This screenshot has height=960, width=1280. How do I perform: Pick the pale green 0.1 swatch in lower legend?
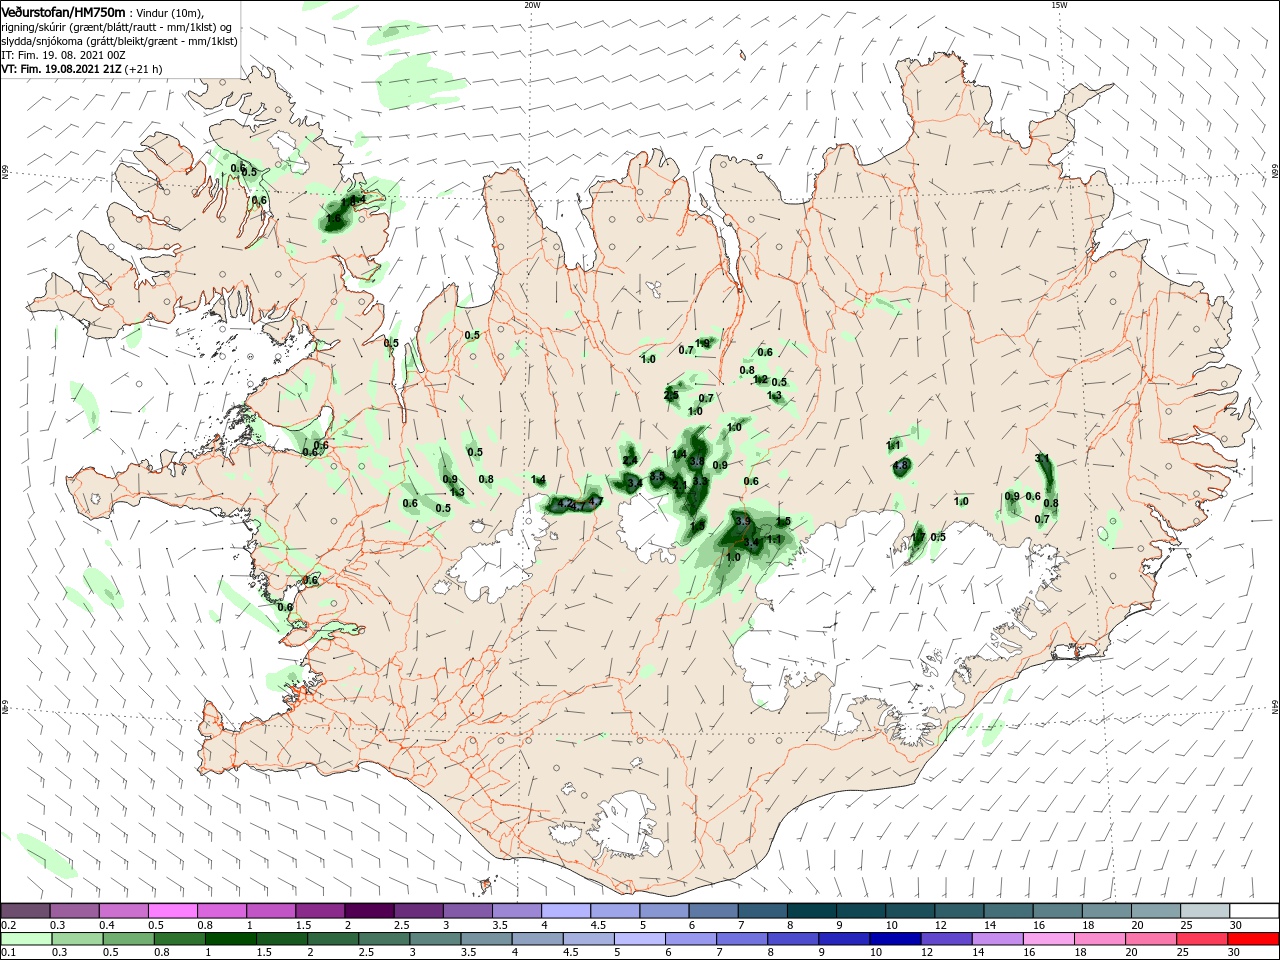click(25, 939)
